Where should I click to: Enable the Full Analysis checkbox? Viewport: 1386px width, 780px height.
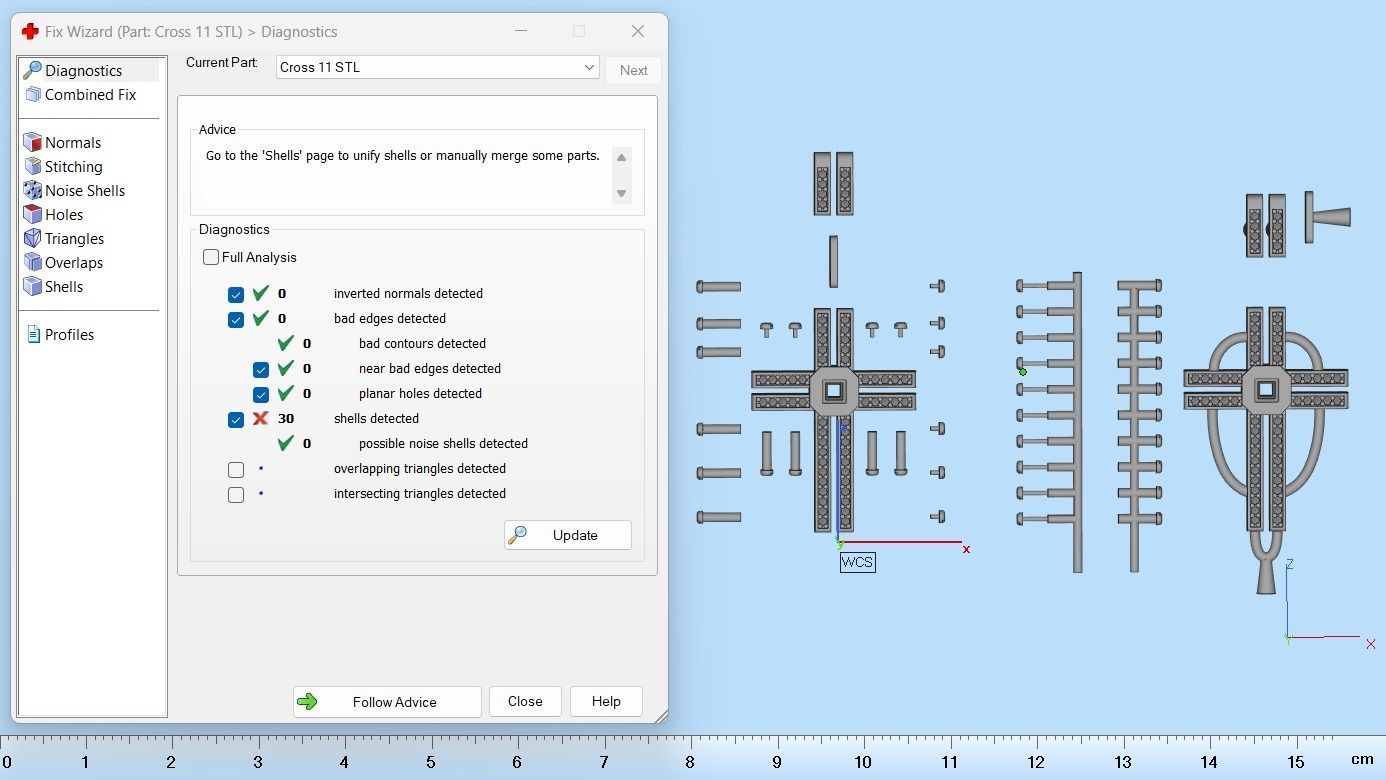click(211, 257)
